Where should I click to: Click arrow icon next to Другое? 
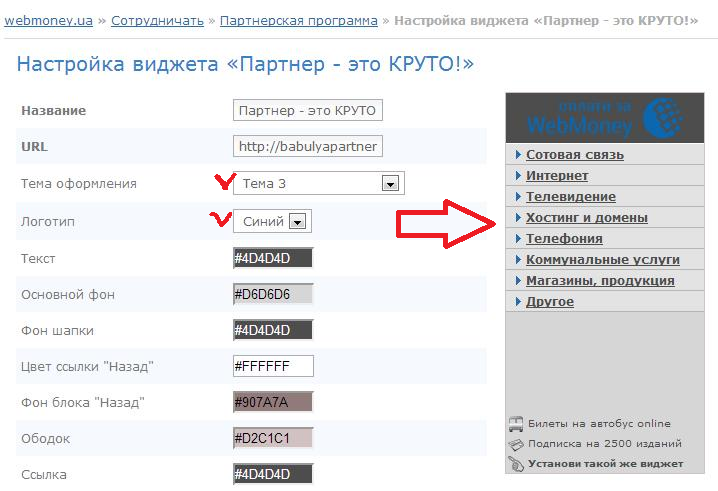pyautogui.click(x=518, y=302)
